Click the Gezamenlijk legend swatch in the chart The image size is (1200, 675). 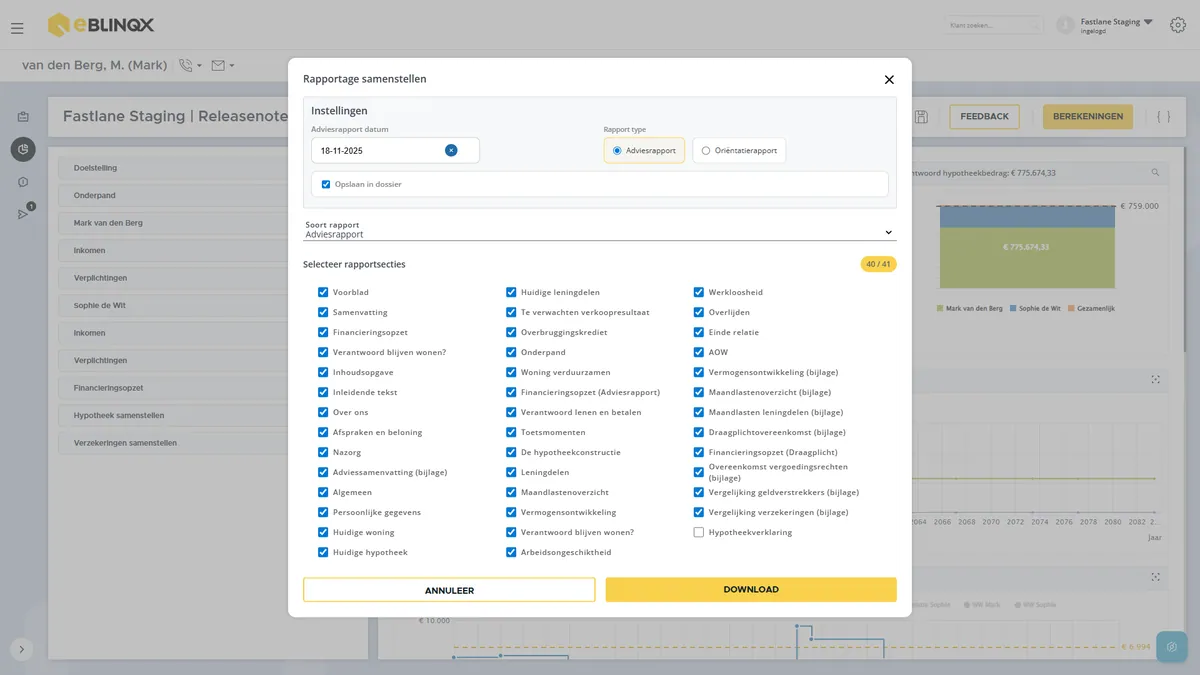tap(1071, 308)
